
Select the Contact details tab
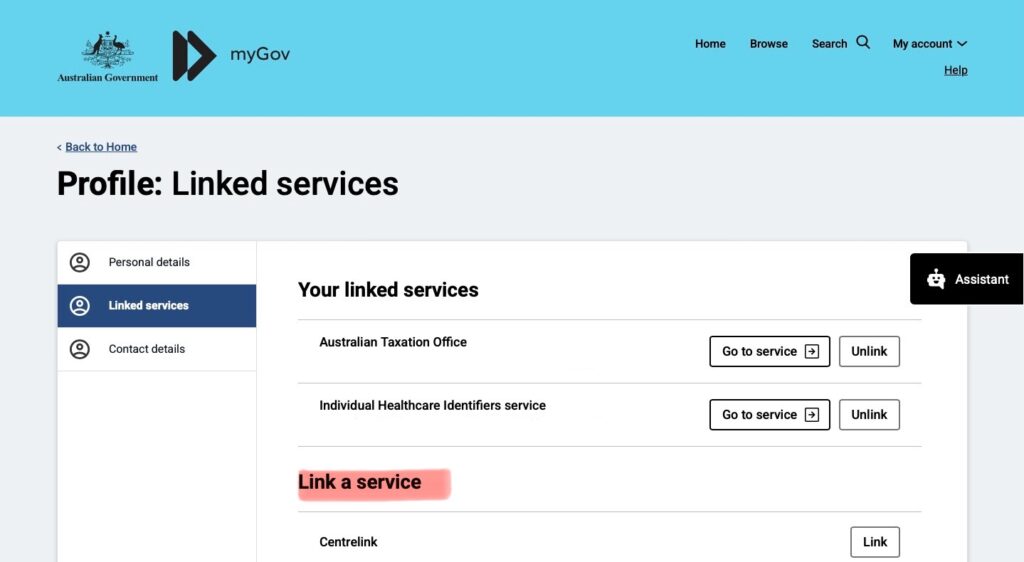(157, 349)
